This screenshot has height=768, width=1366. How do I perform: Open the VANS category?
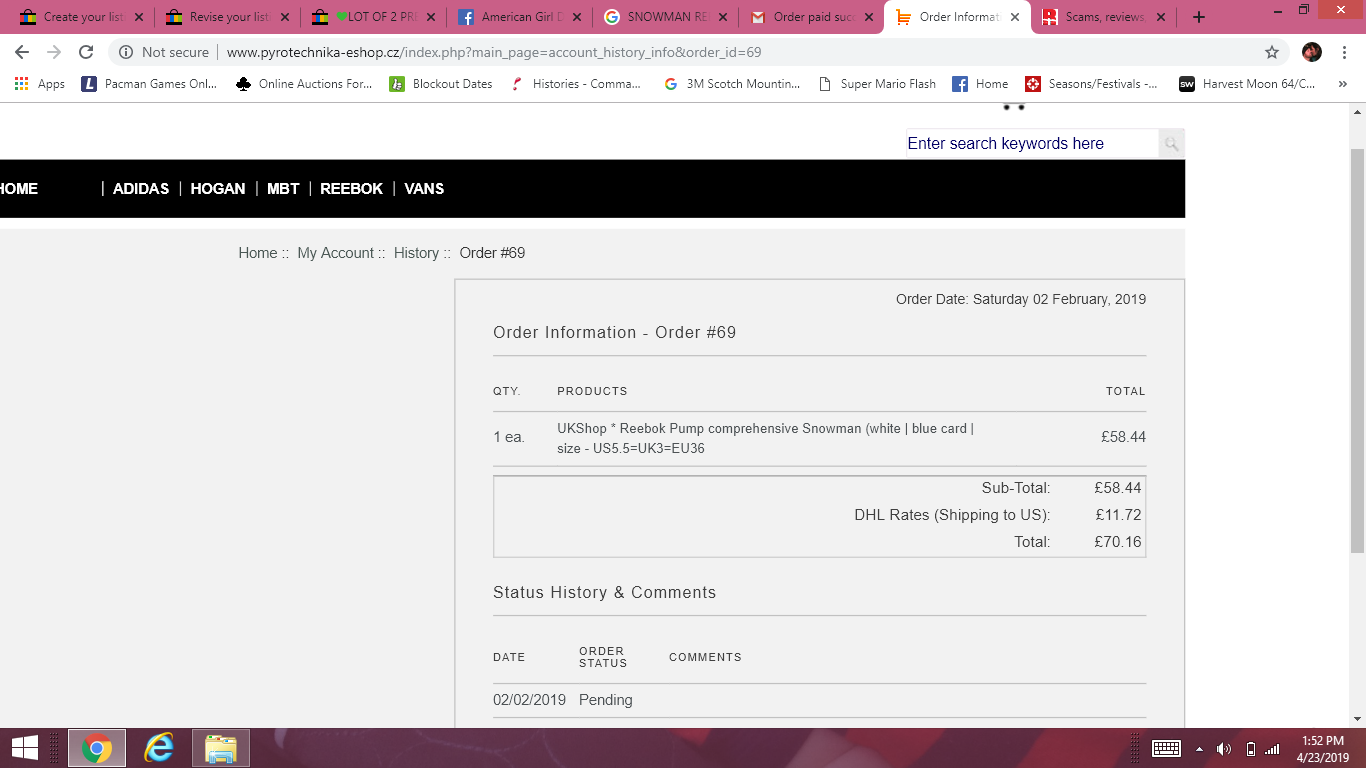[x=424, y=189]
